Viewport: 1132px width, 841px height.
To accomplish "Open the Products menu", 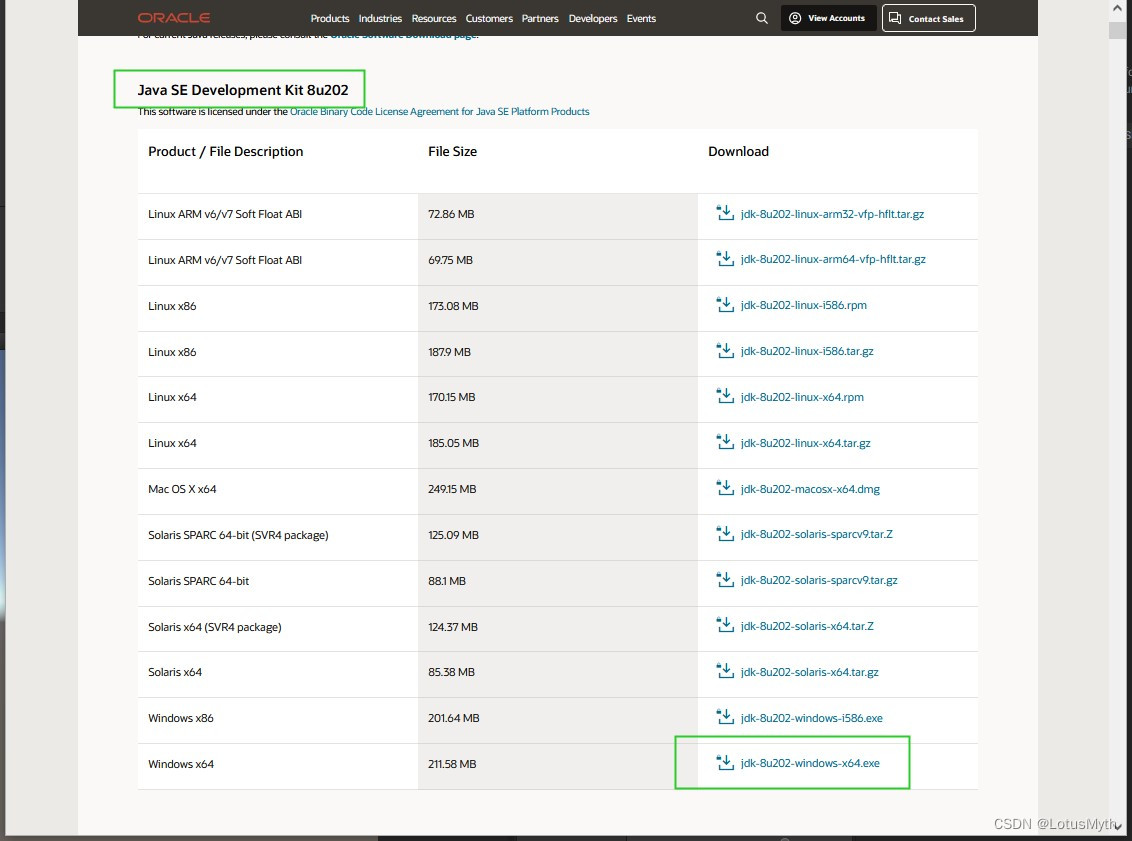I will pyautogui.click(x=330, y=18).
